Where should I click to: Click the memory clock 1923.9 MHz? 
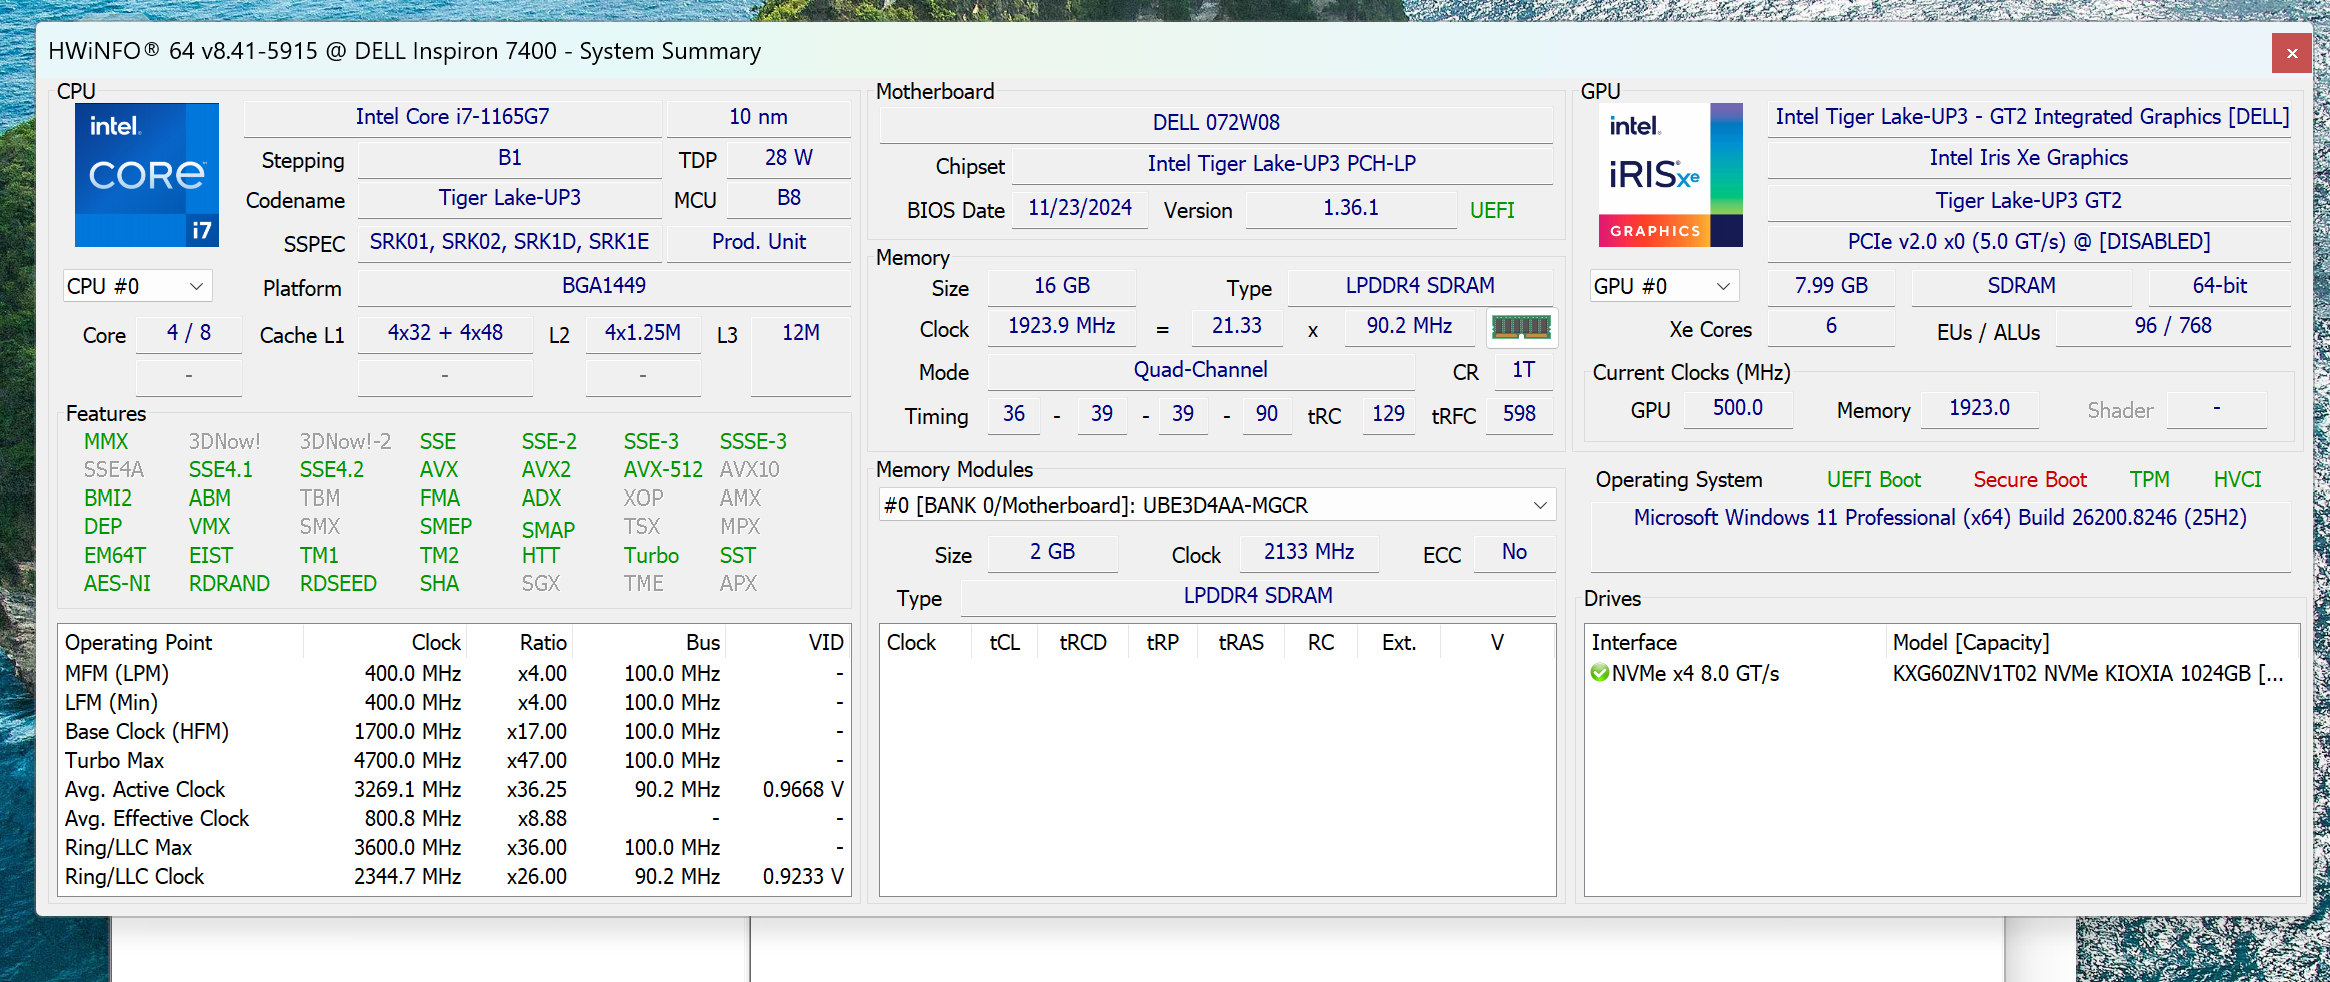coord(1062,326)
